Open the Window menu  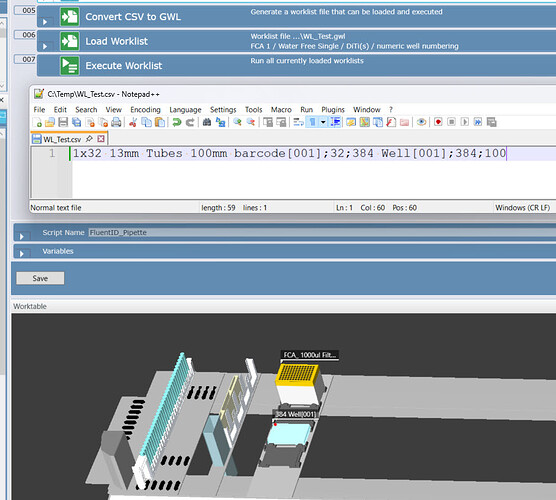tap(367, 110)
